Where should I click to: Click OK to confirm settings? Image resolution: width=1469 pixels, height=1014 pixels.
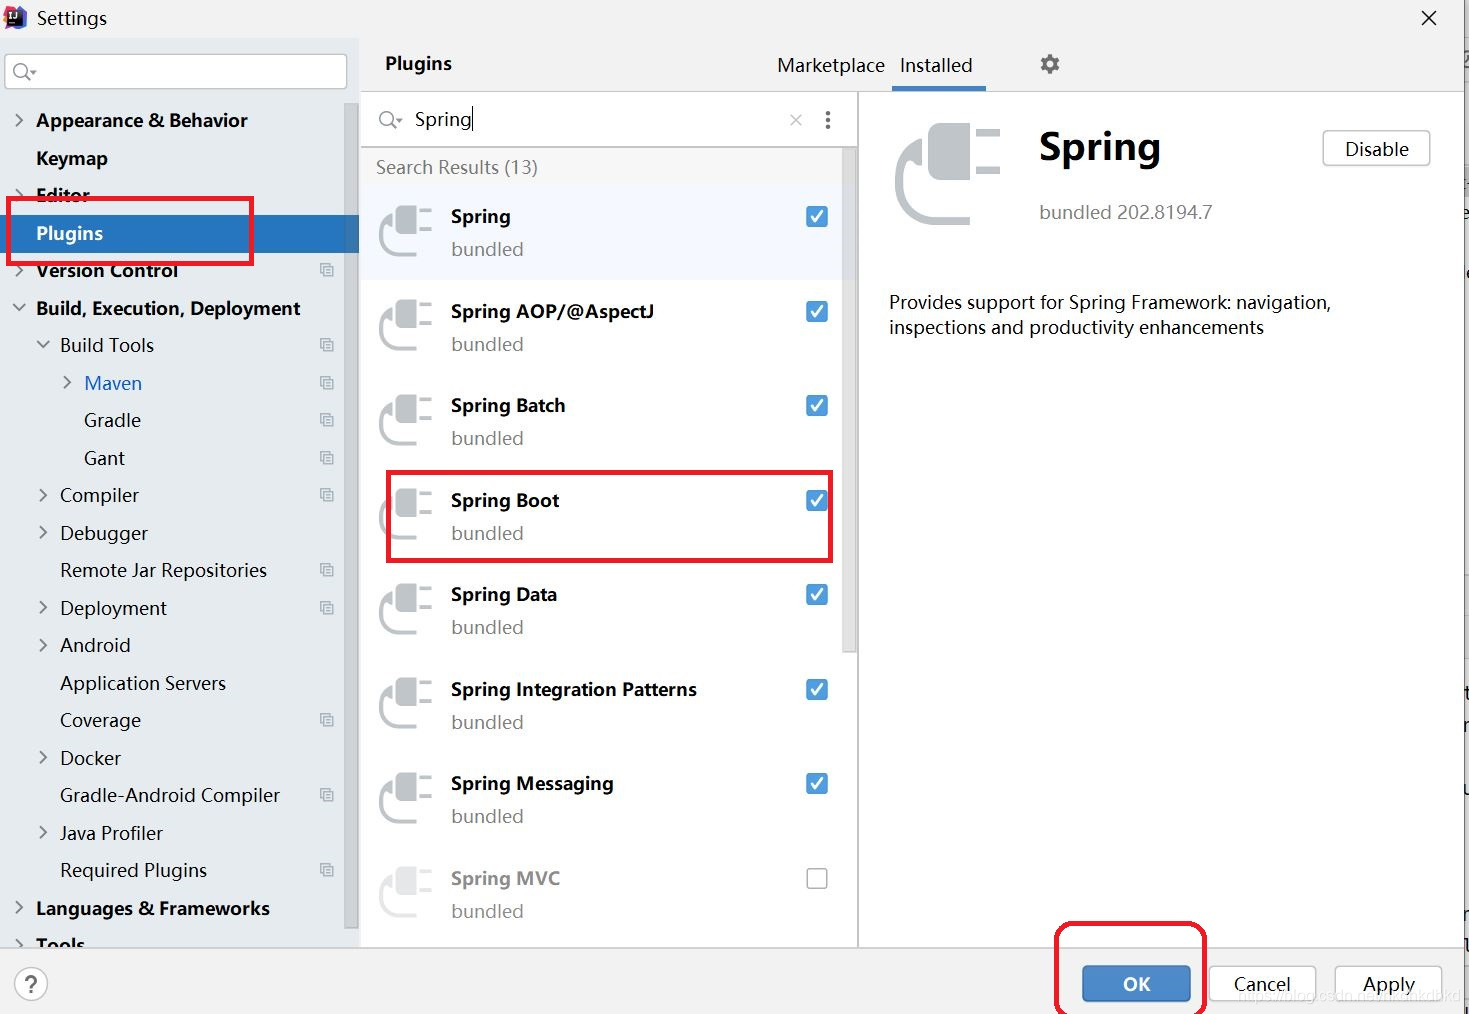click(1136, 984)
